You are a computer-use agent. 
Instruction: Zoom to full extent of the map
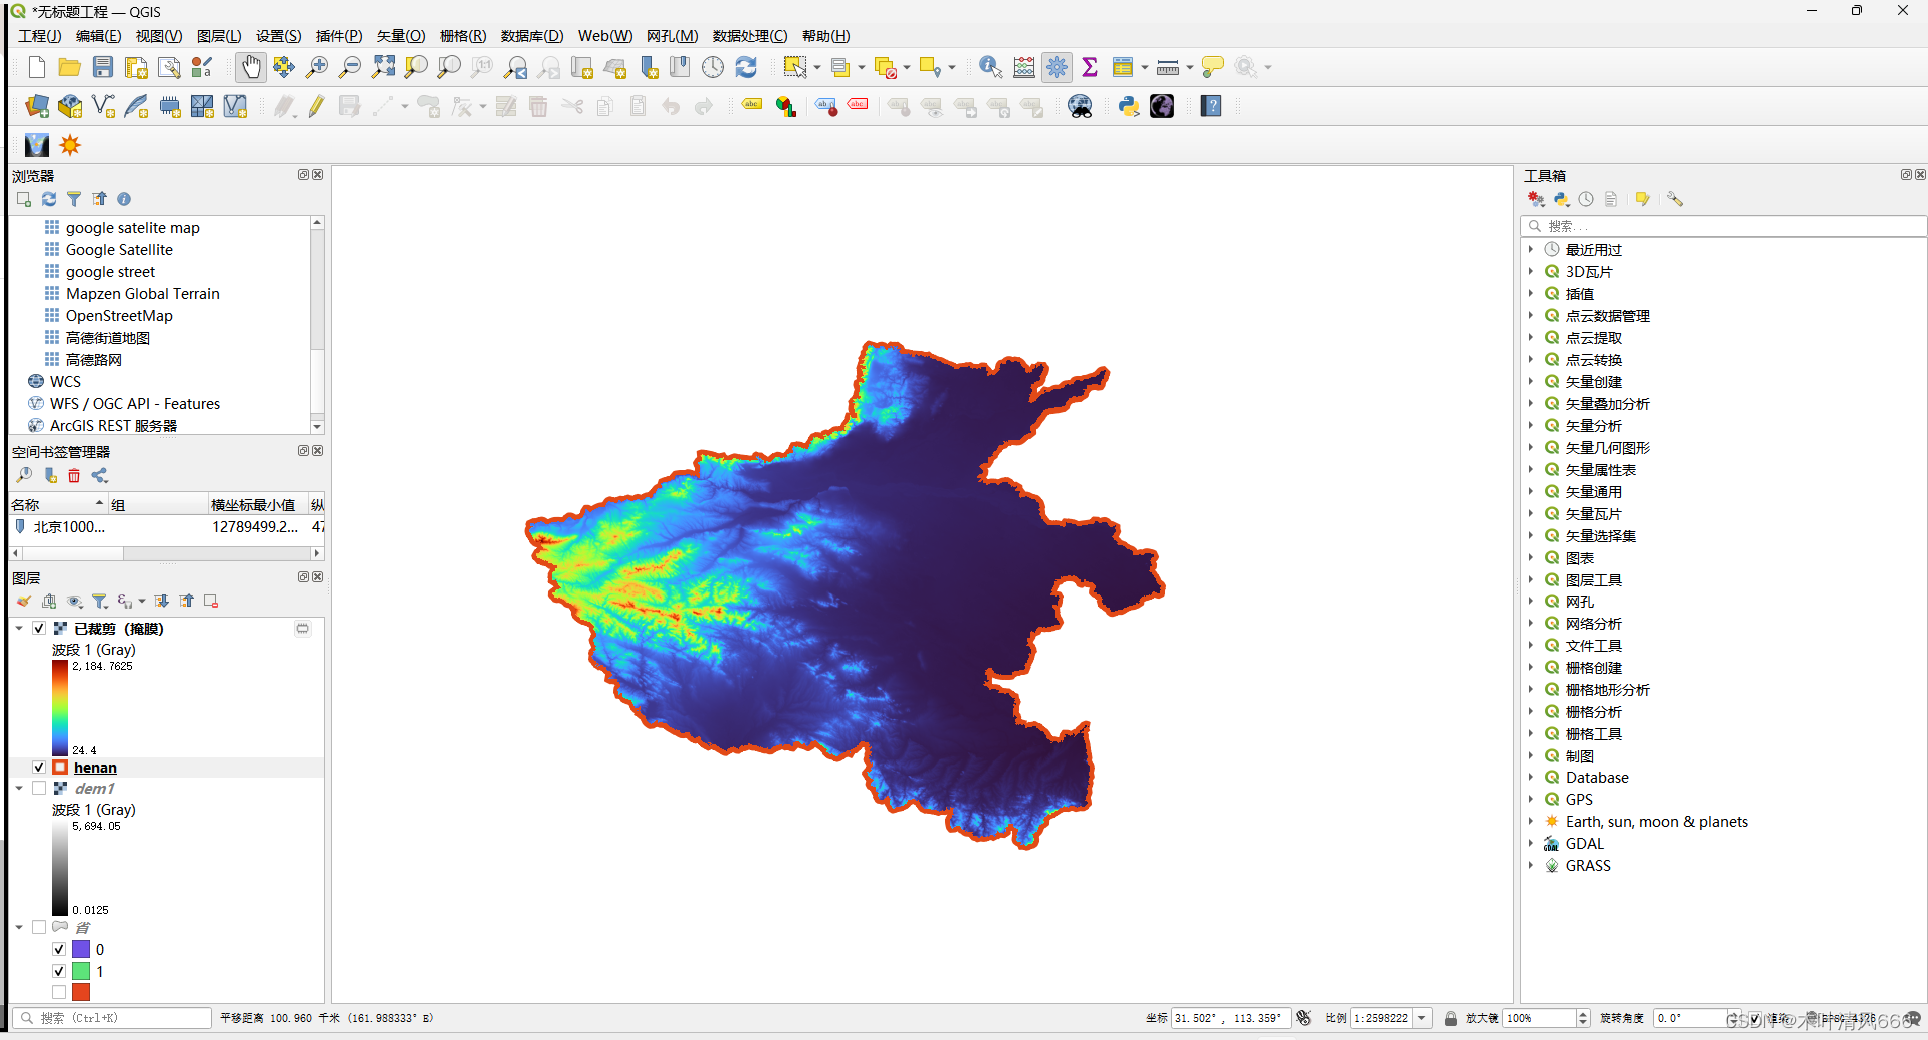tap(383, 67)
